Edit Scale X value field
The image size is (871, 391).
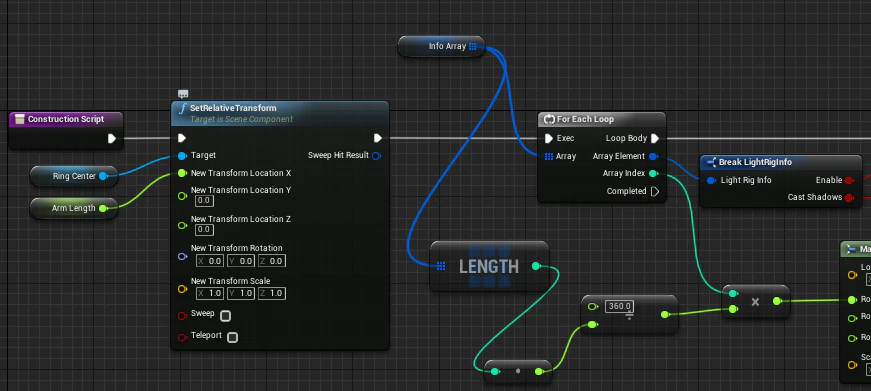pyautogui.click(x=209, y=293)
